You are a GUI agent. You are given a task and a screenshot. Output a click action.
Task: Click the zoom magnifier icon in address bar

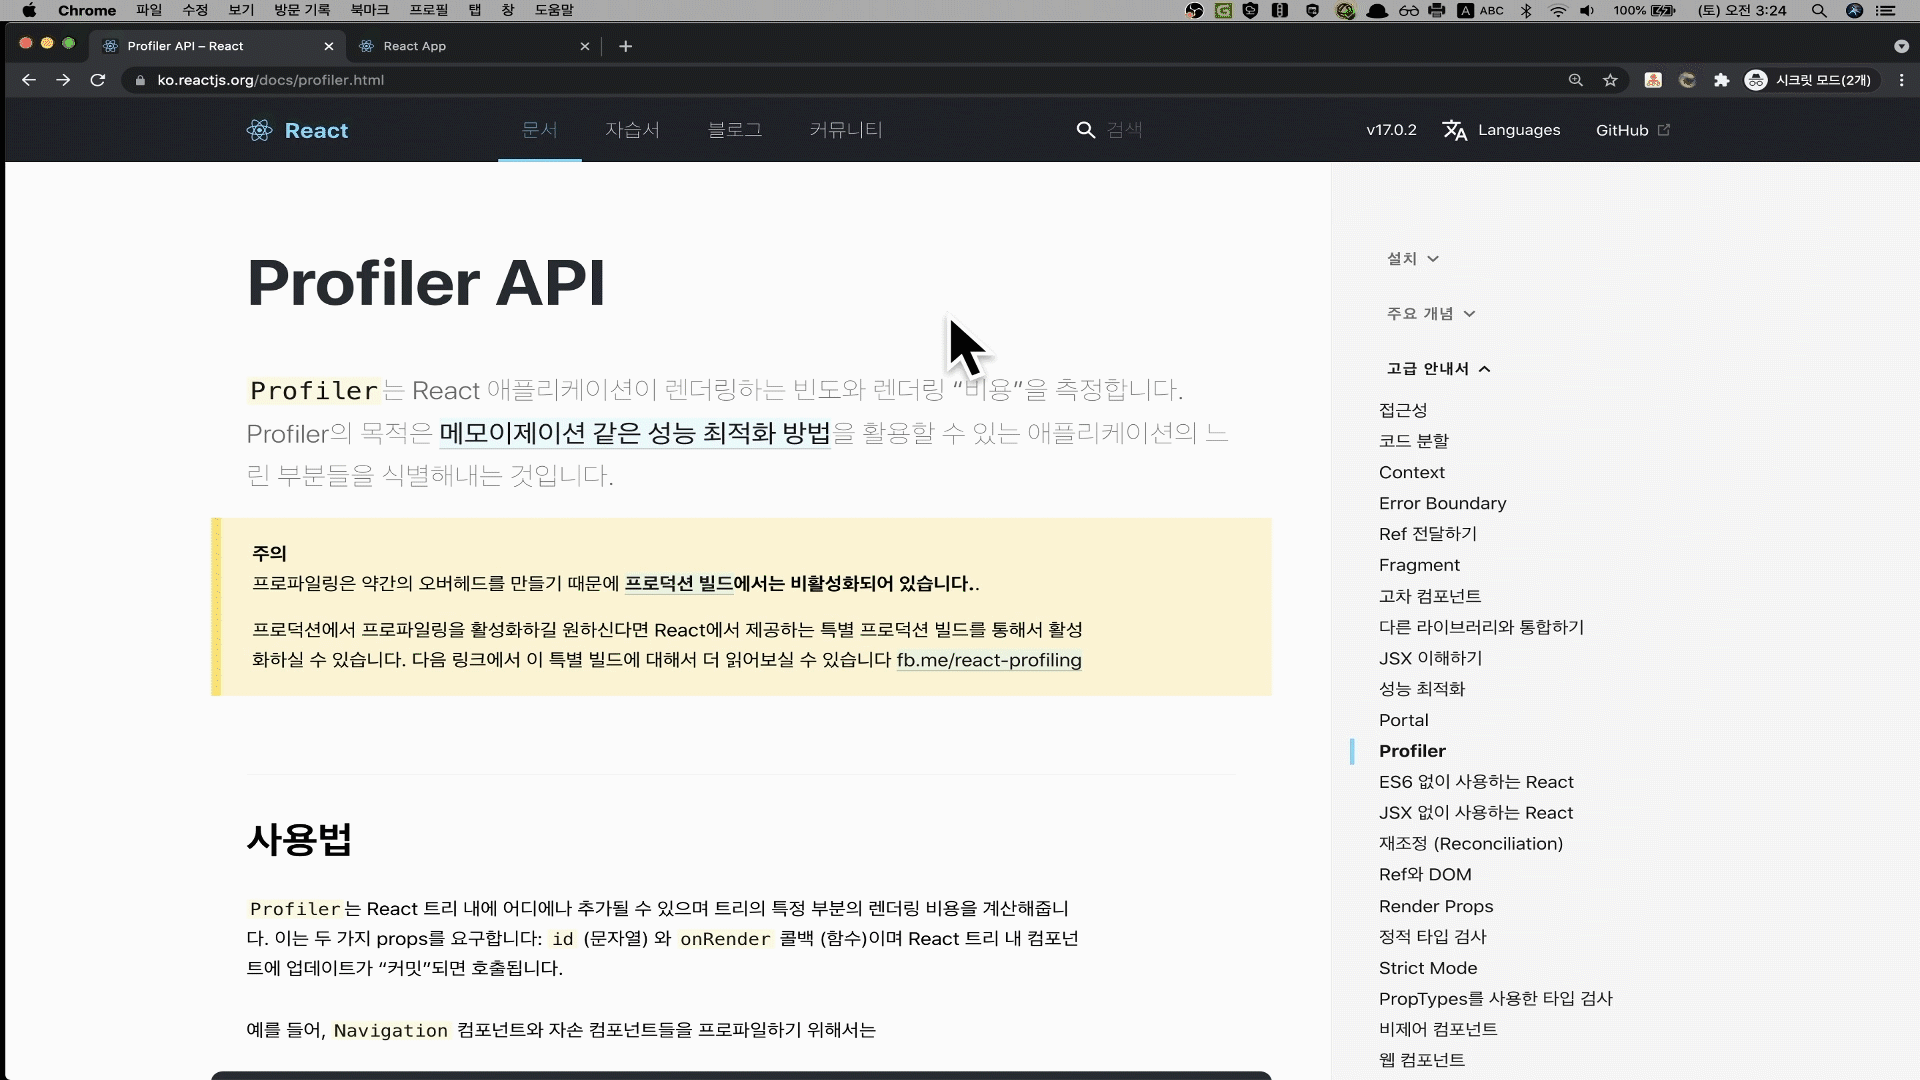point(1576,80)
